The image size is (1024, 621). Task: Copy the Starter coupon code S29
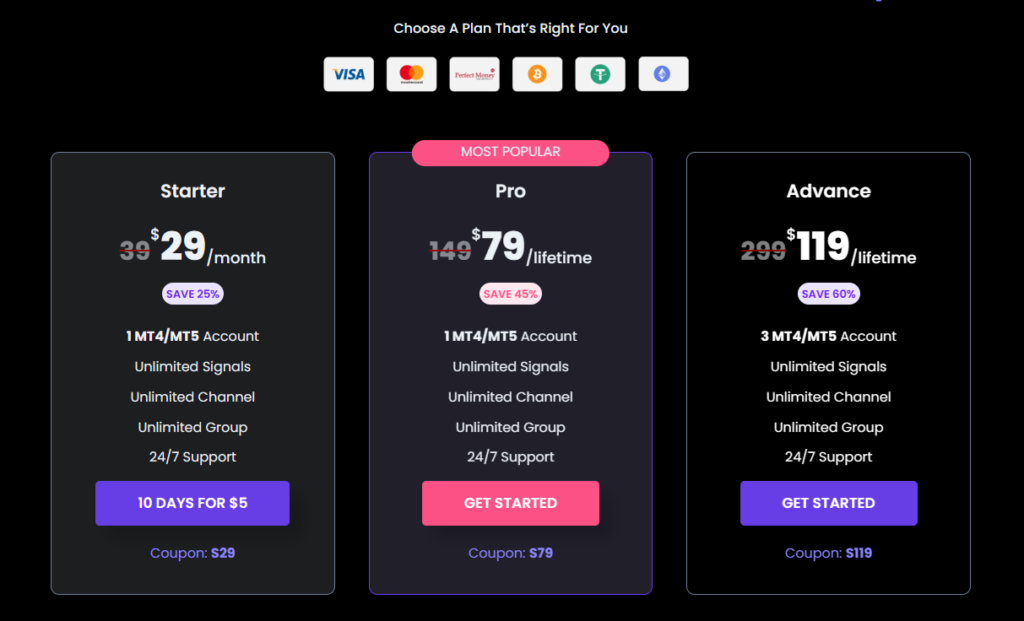click(x=223, y=553)
